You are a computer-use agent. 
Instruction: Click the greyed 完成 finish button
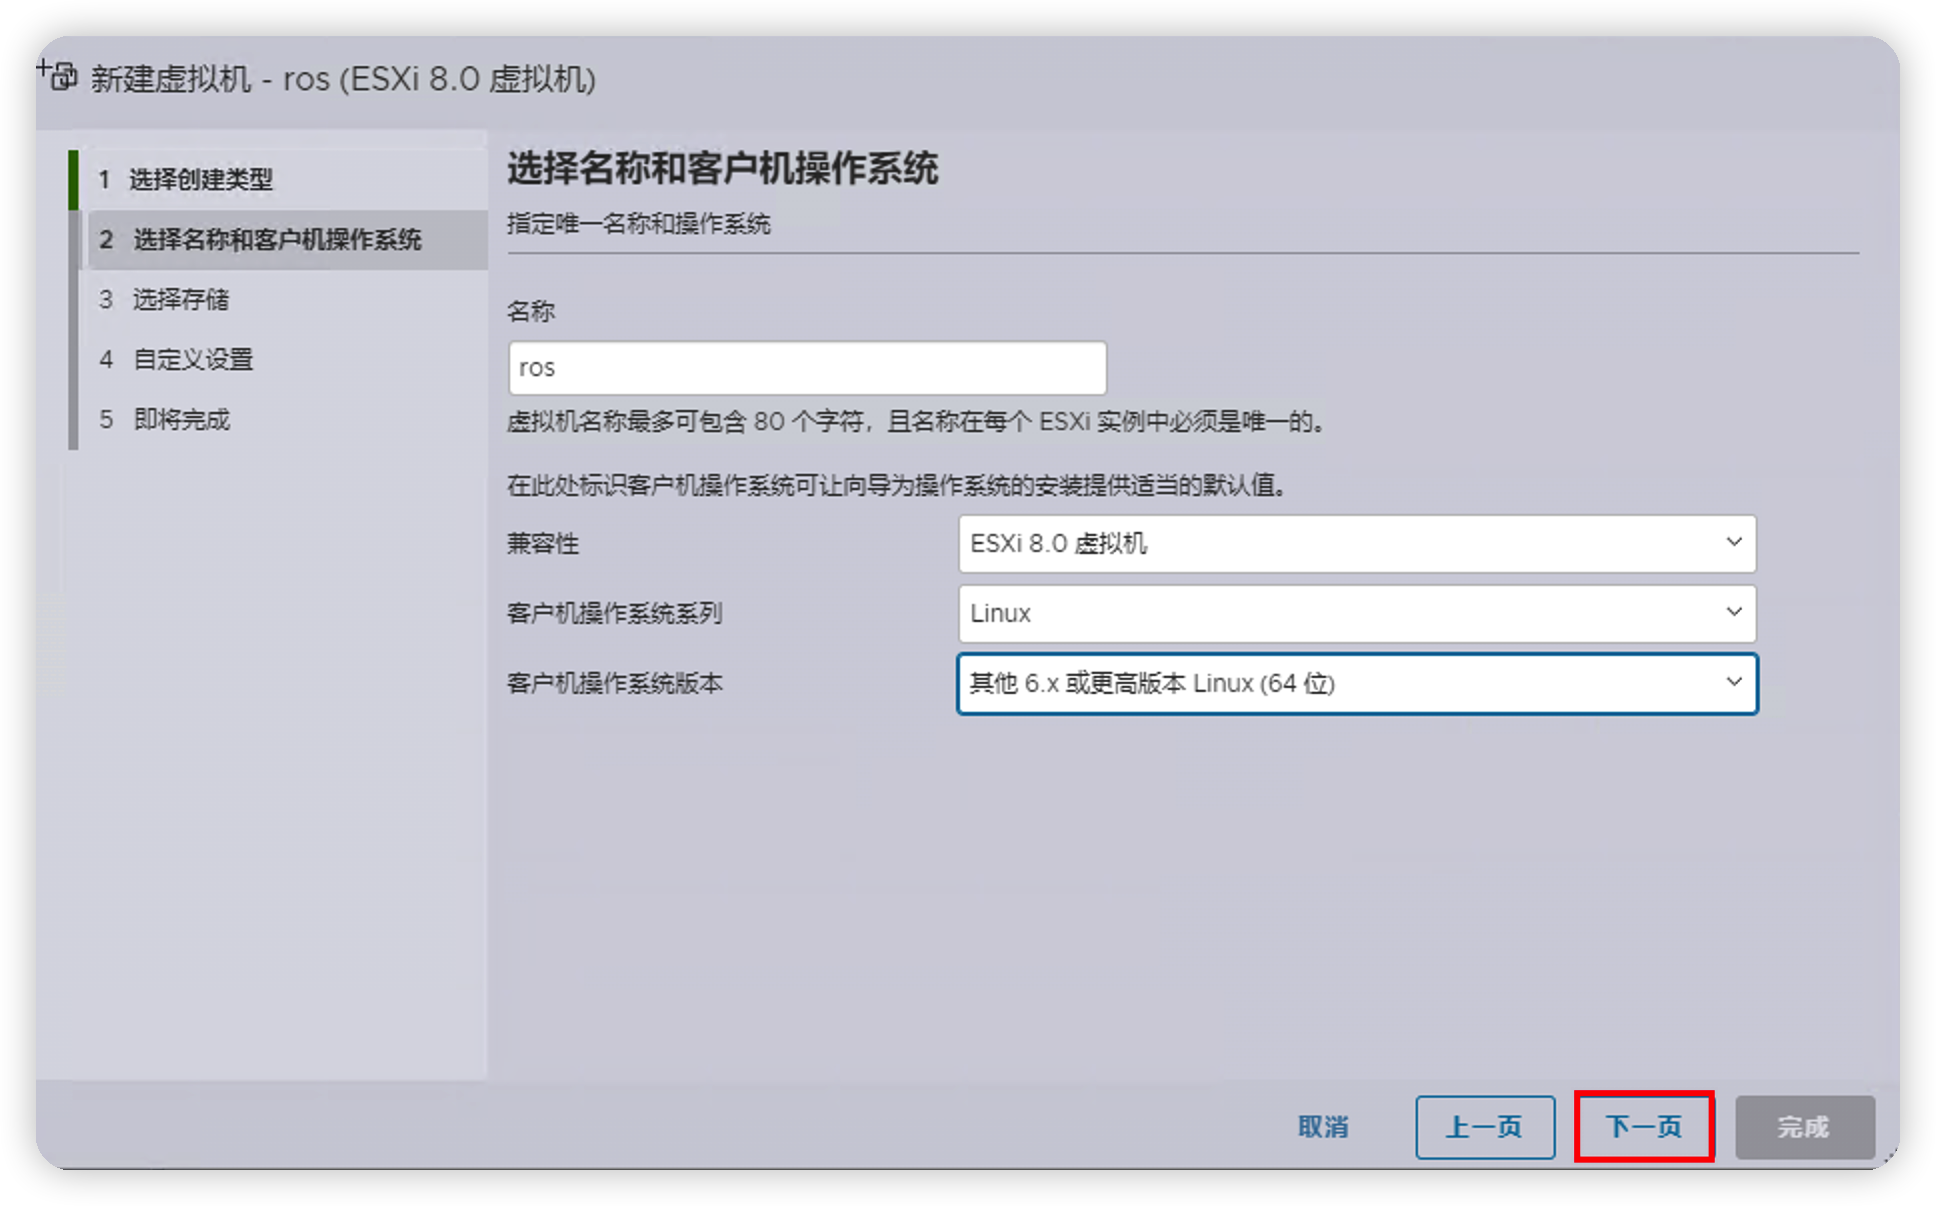pyautogui.click(x=1804, y=1127)
